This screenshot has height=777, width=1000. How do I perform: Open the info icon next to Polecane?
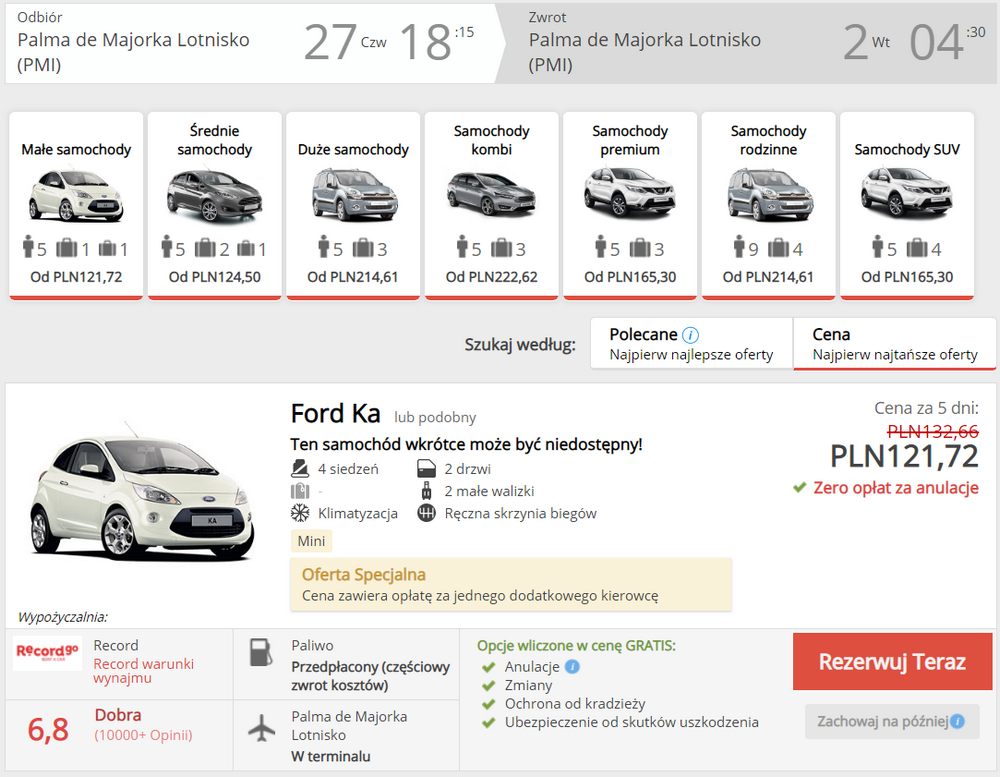(x=690, y=335)
